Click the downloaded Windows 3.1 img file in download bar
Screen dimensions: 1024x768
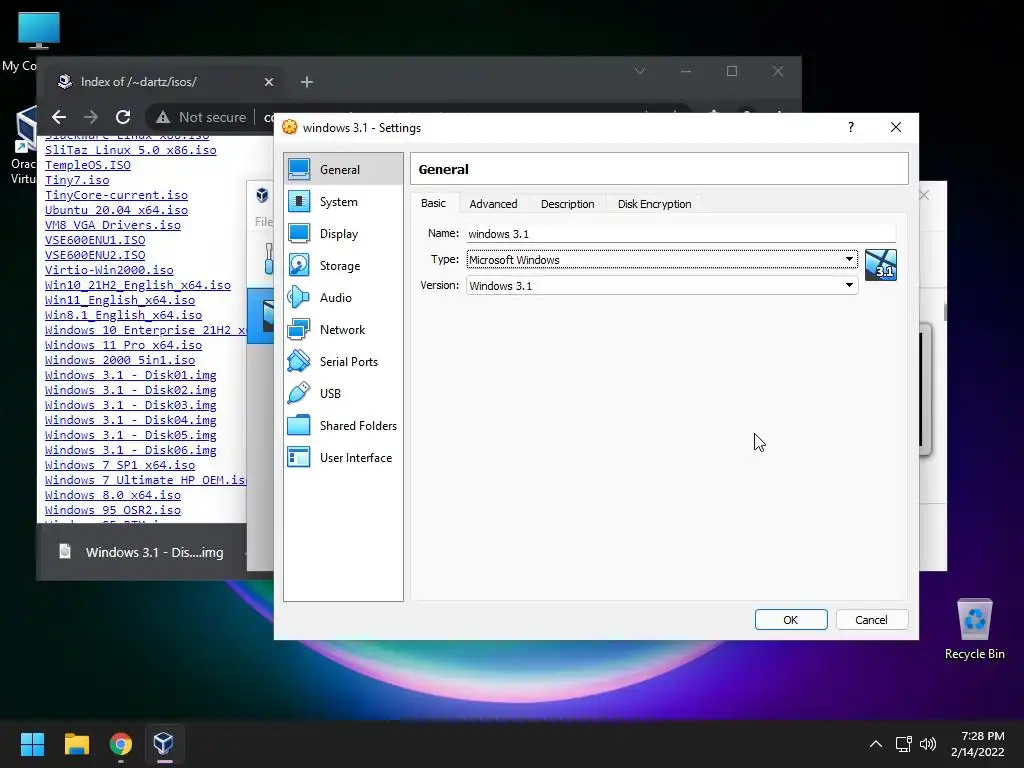pyautogui.click(x=142, y=552)
